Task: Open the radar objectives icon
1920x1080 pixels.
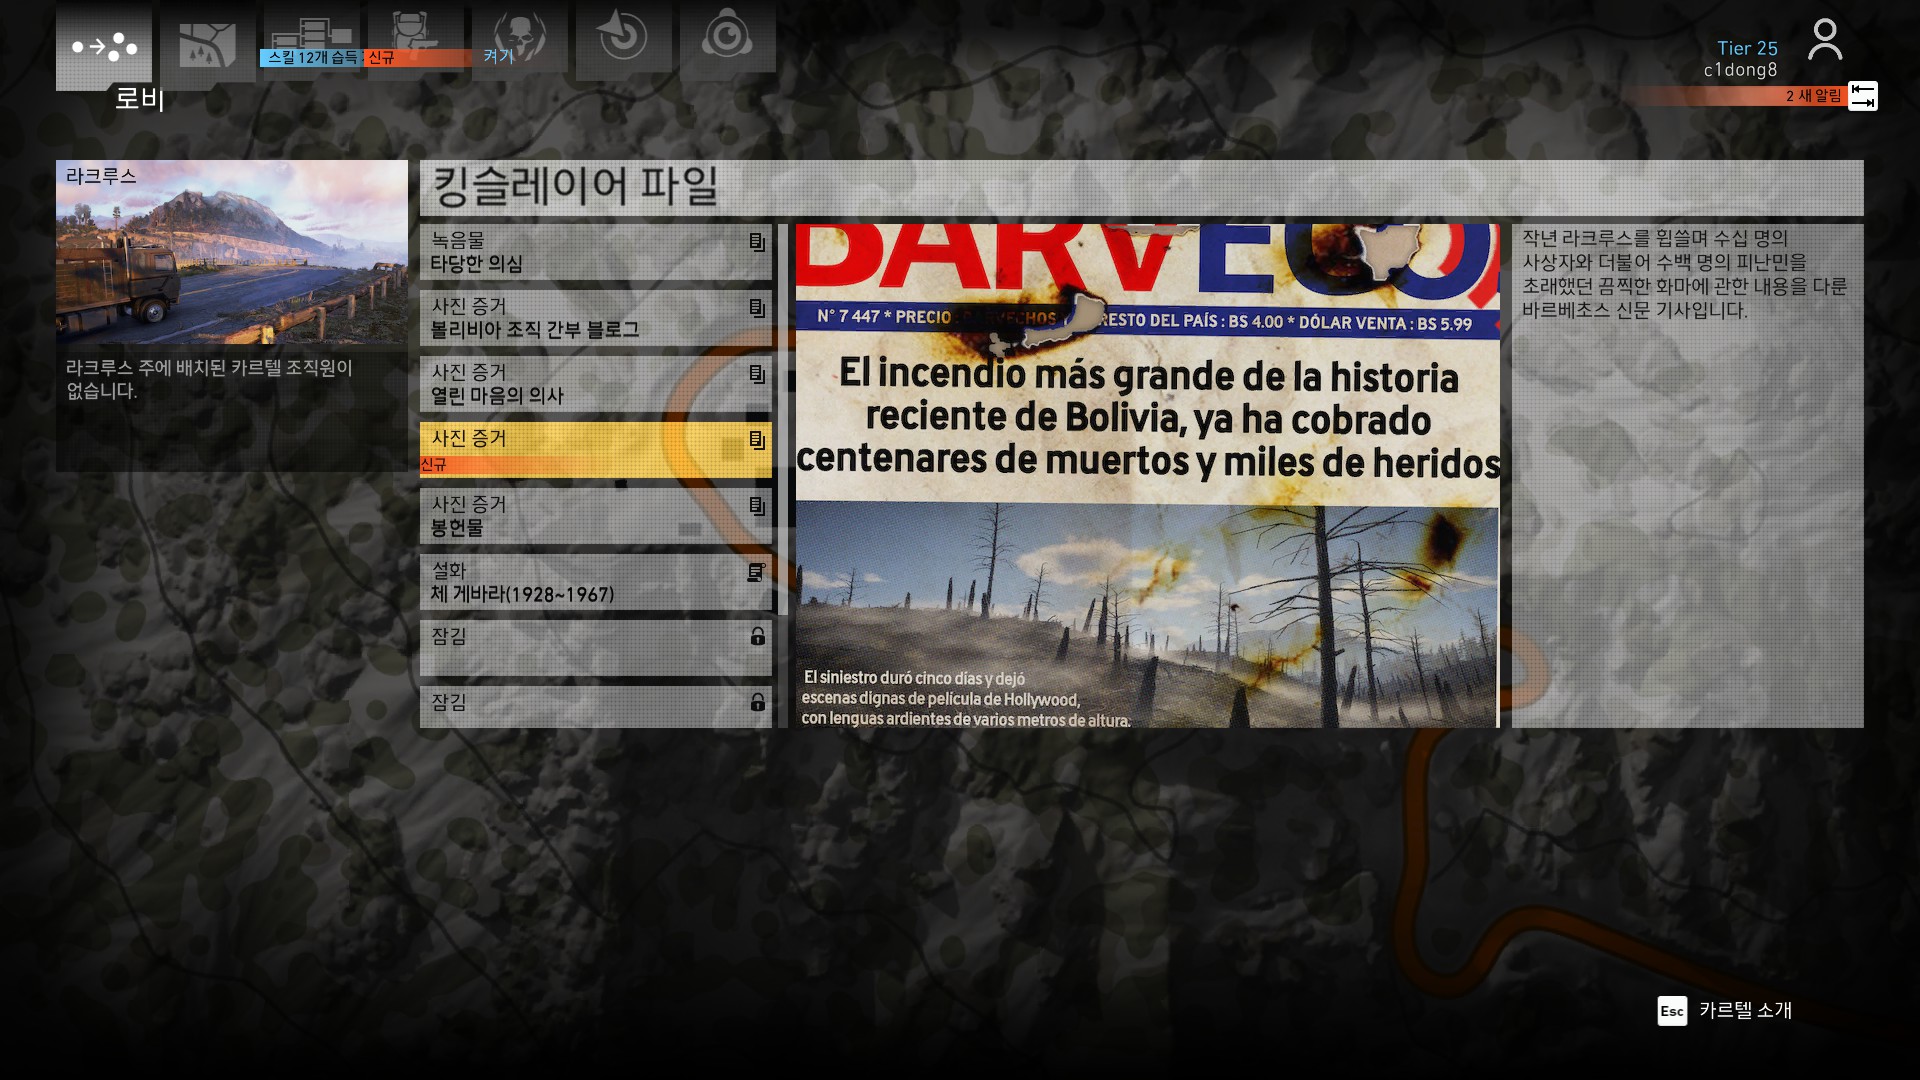Action: tap(623, 38)
